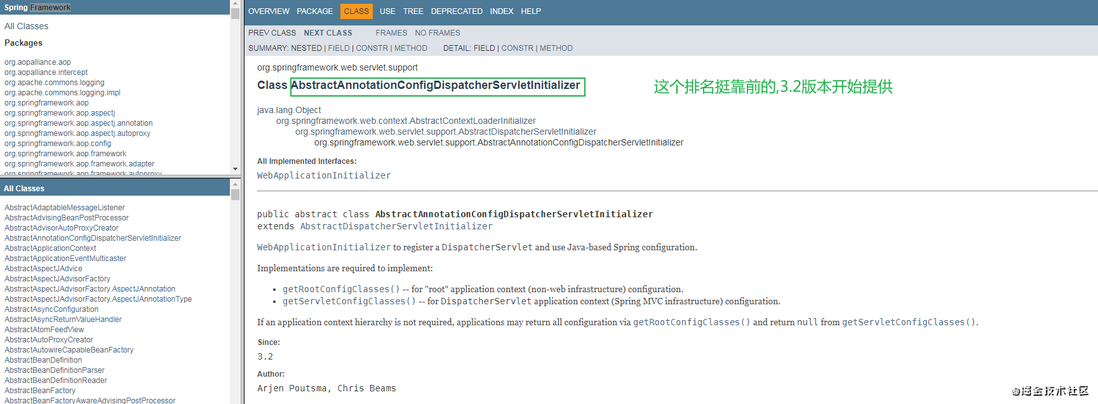
Task: Open the HELP navigation tab
Action: [531, 11]
